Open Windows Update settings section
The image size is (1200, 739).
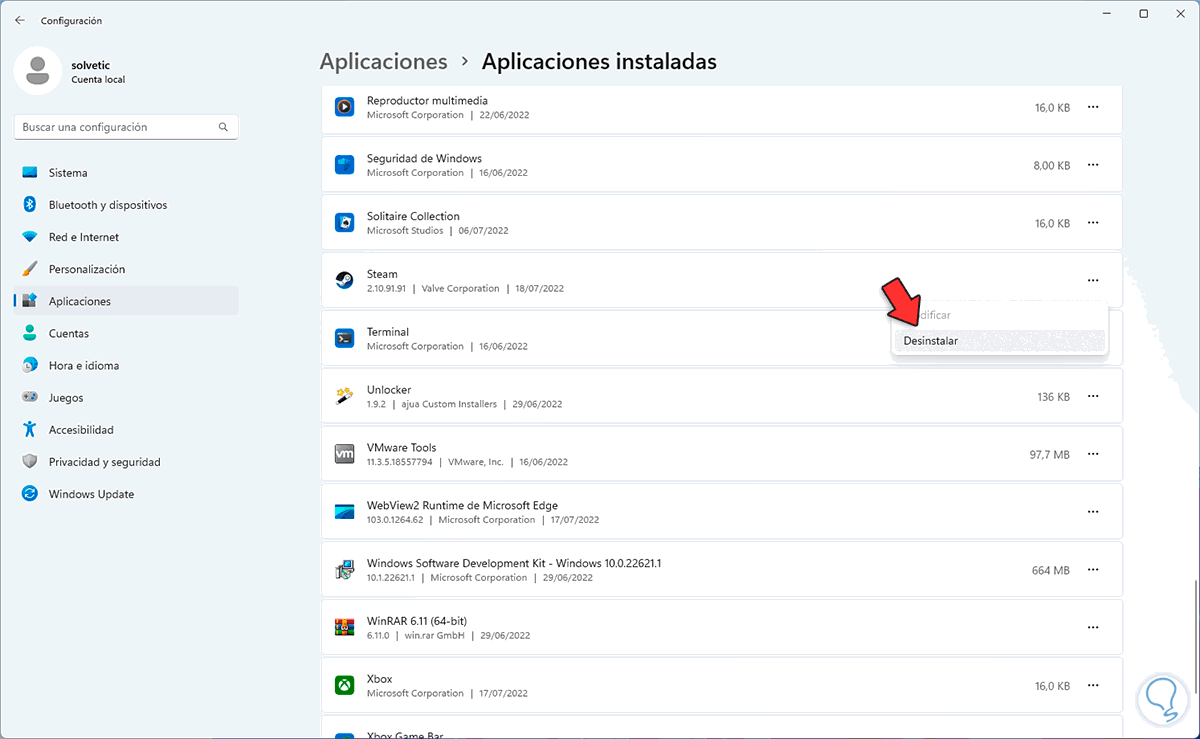(x=91, y=494)
